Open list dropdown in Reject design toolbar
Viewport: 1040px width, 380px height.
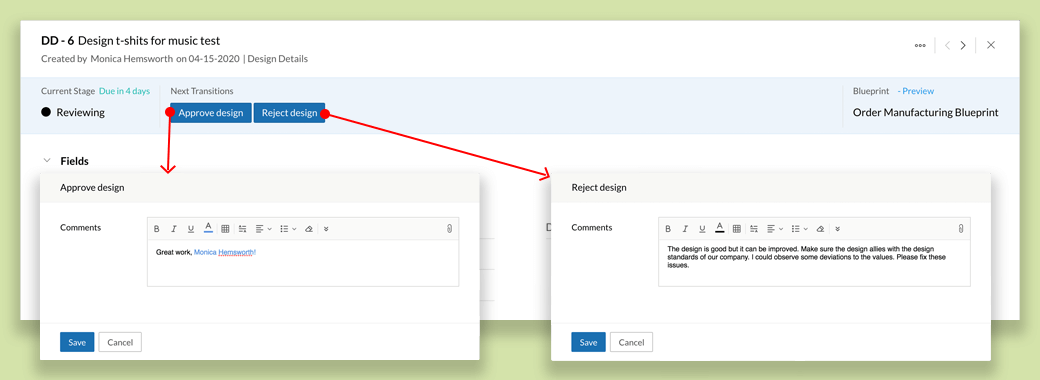point(799,229)
